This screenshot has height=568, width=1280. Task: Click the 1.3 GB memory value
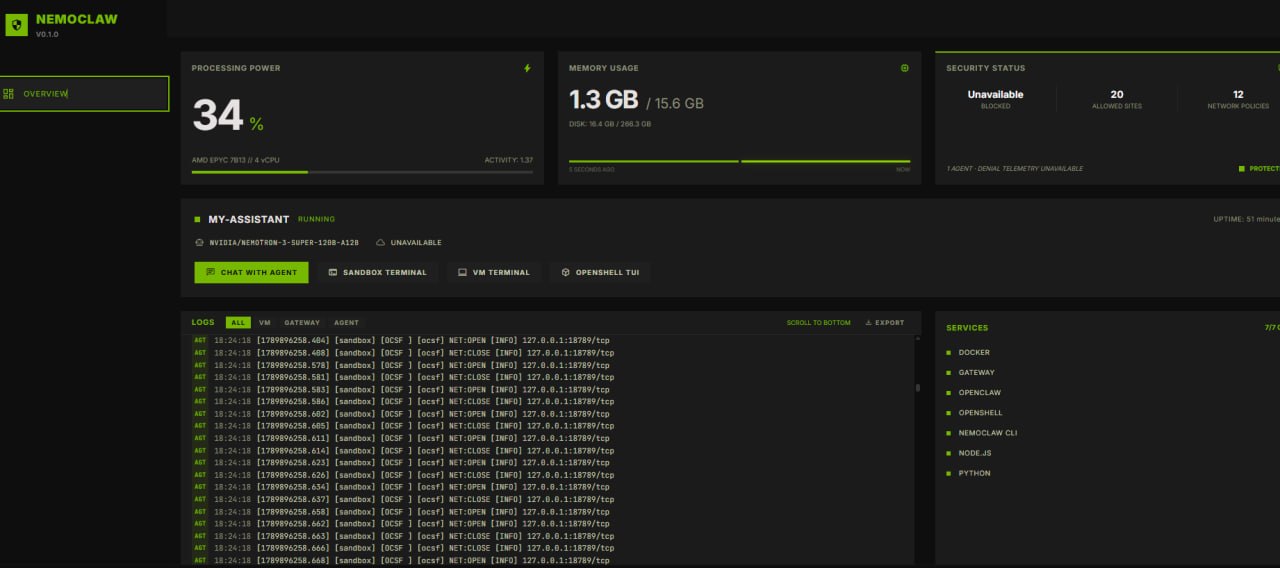coord(603,100)
